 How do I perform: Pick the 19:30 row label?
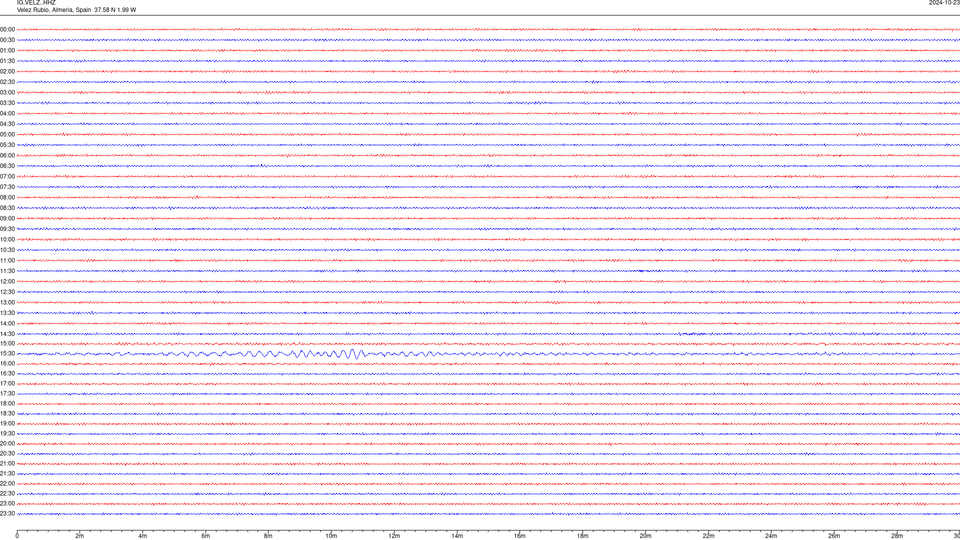point(7,433)
